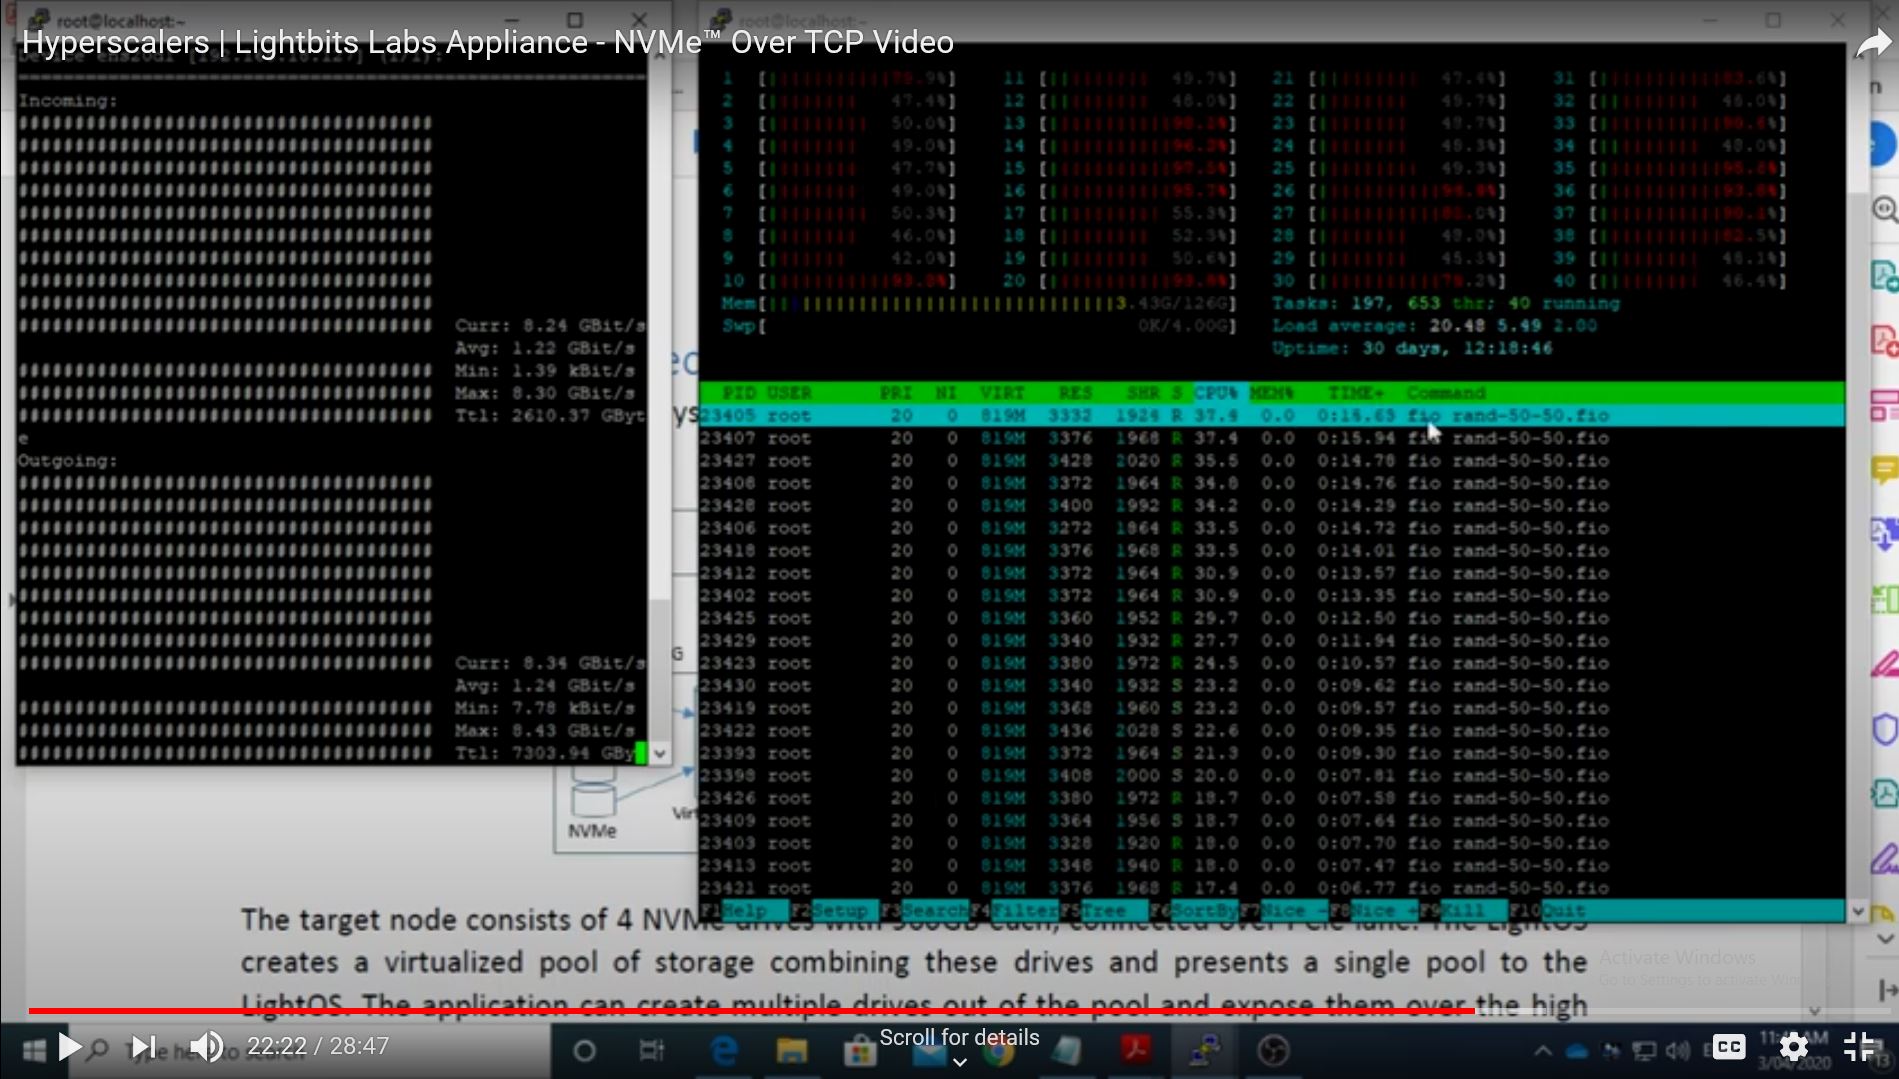Click the down arrow of left terminal scrollbar
The width and height of the screenshot is (1899, 1079).
tap(659, 754)
